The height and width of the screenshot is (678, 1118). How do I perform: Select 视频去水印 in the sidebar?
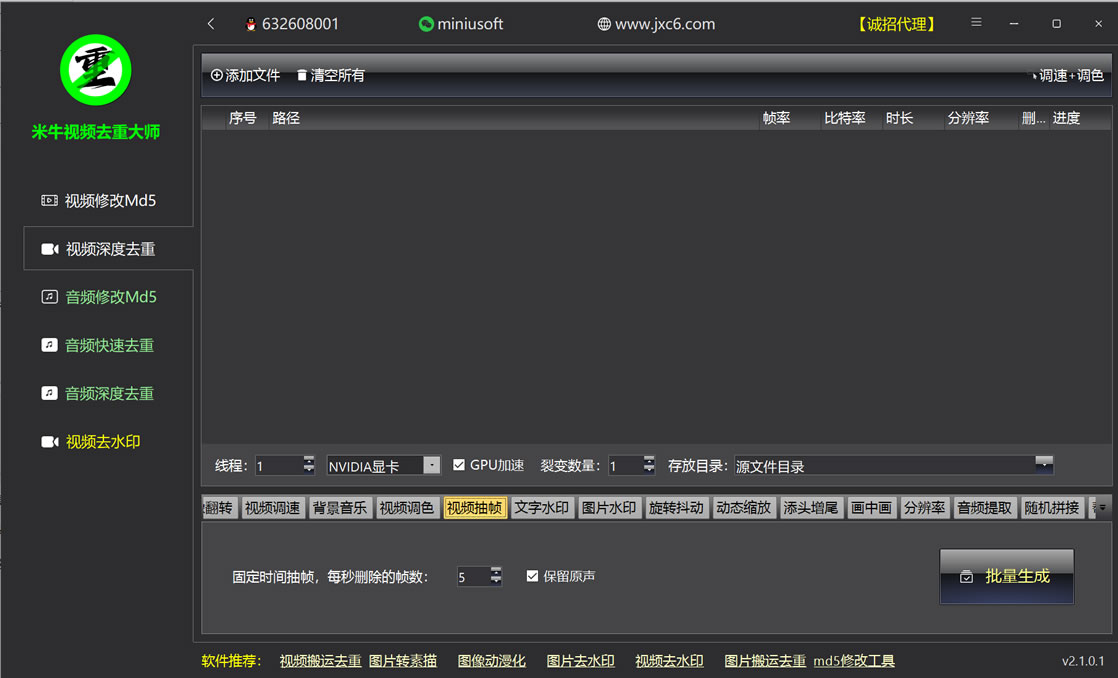(102, 442)
